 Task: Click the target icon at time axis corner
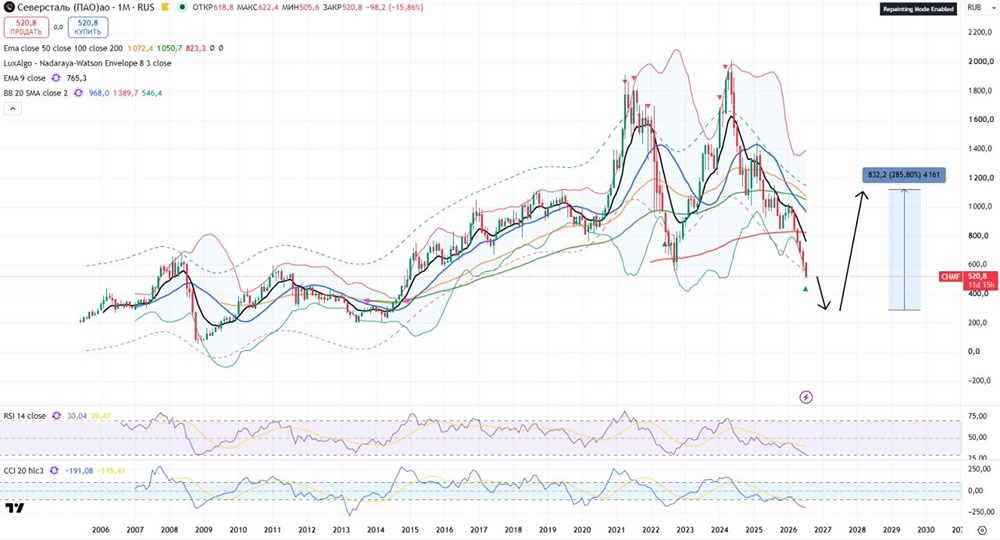[x=982, y=530]
